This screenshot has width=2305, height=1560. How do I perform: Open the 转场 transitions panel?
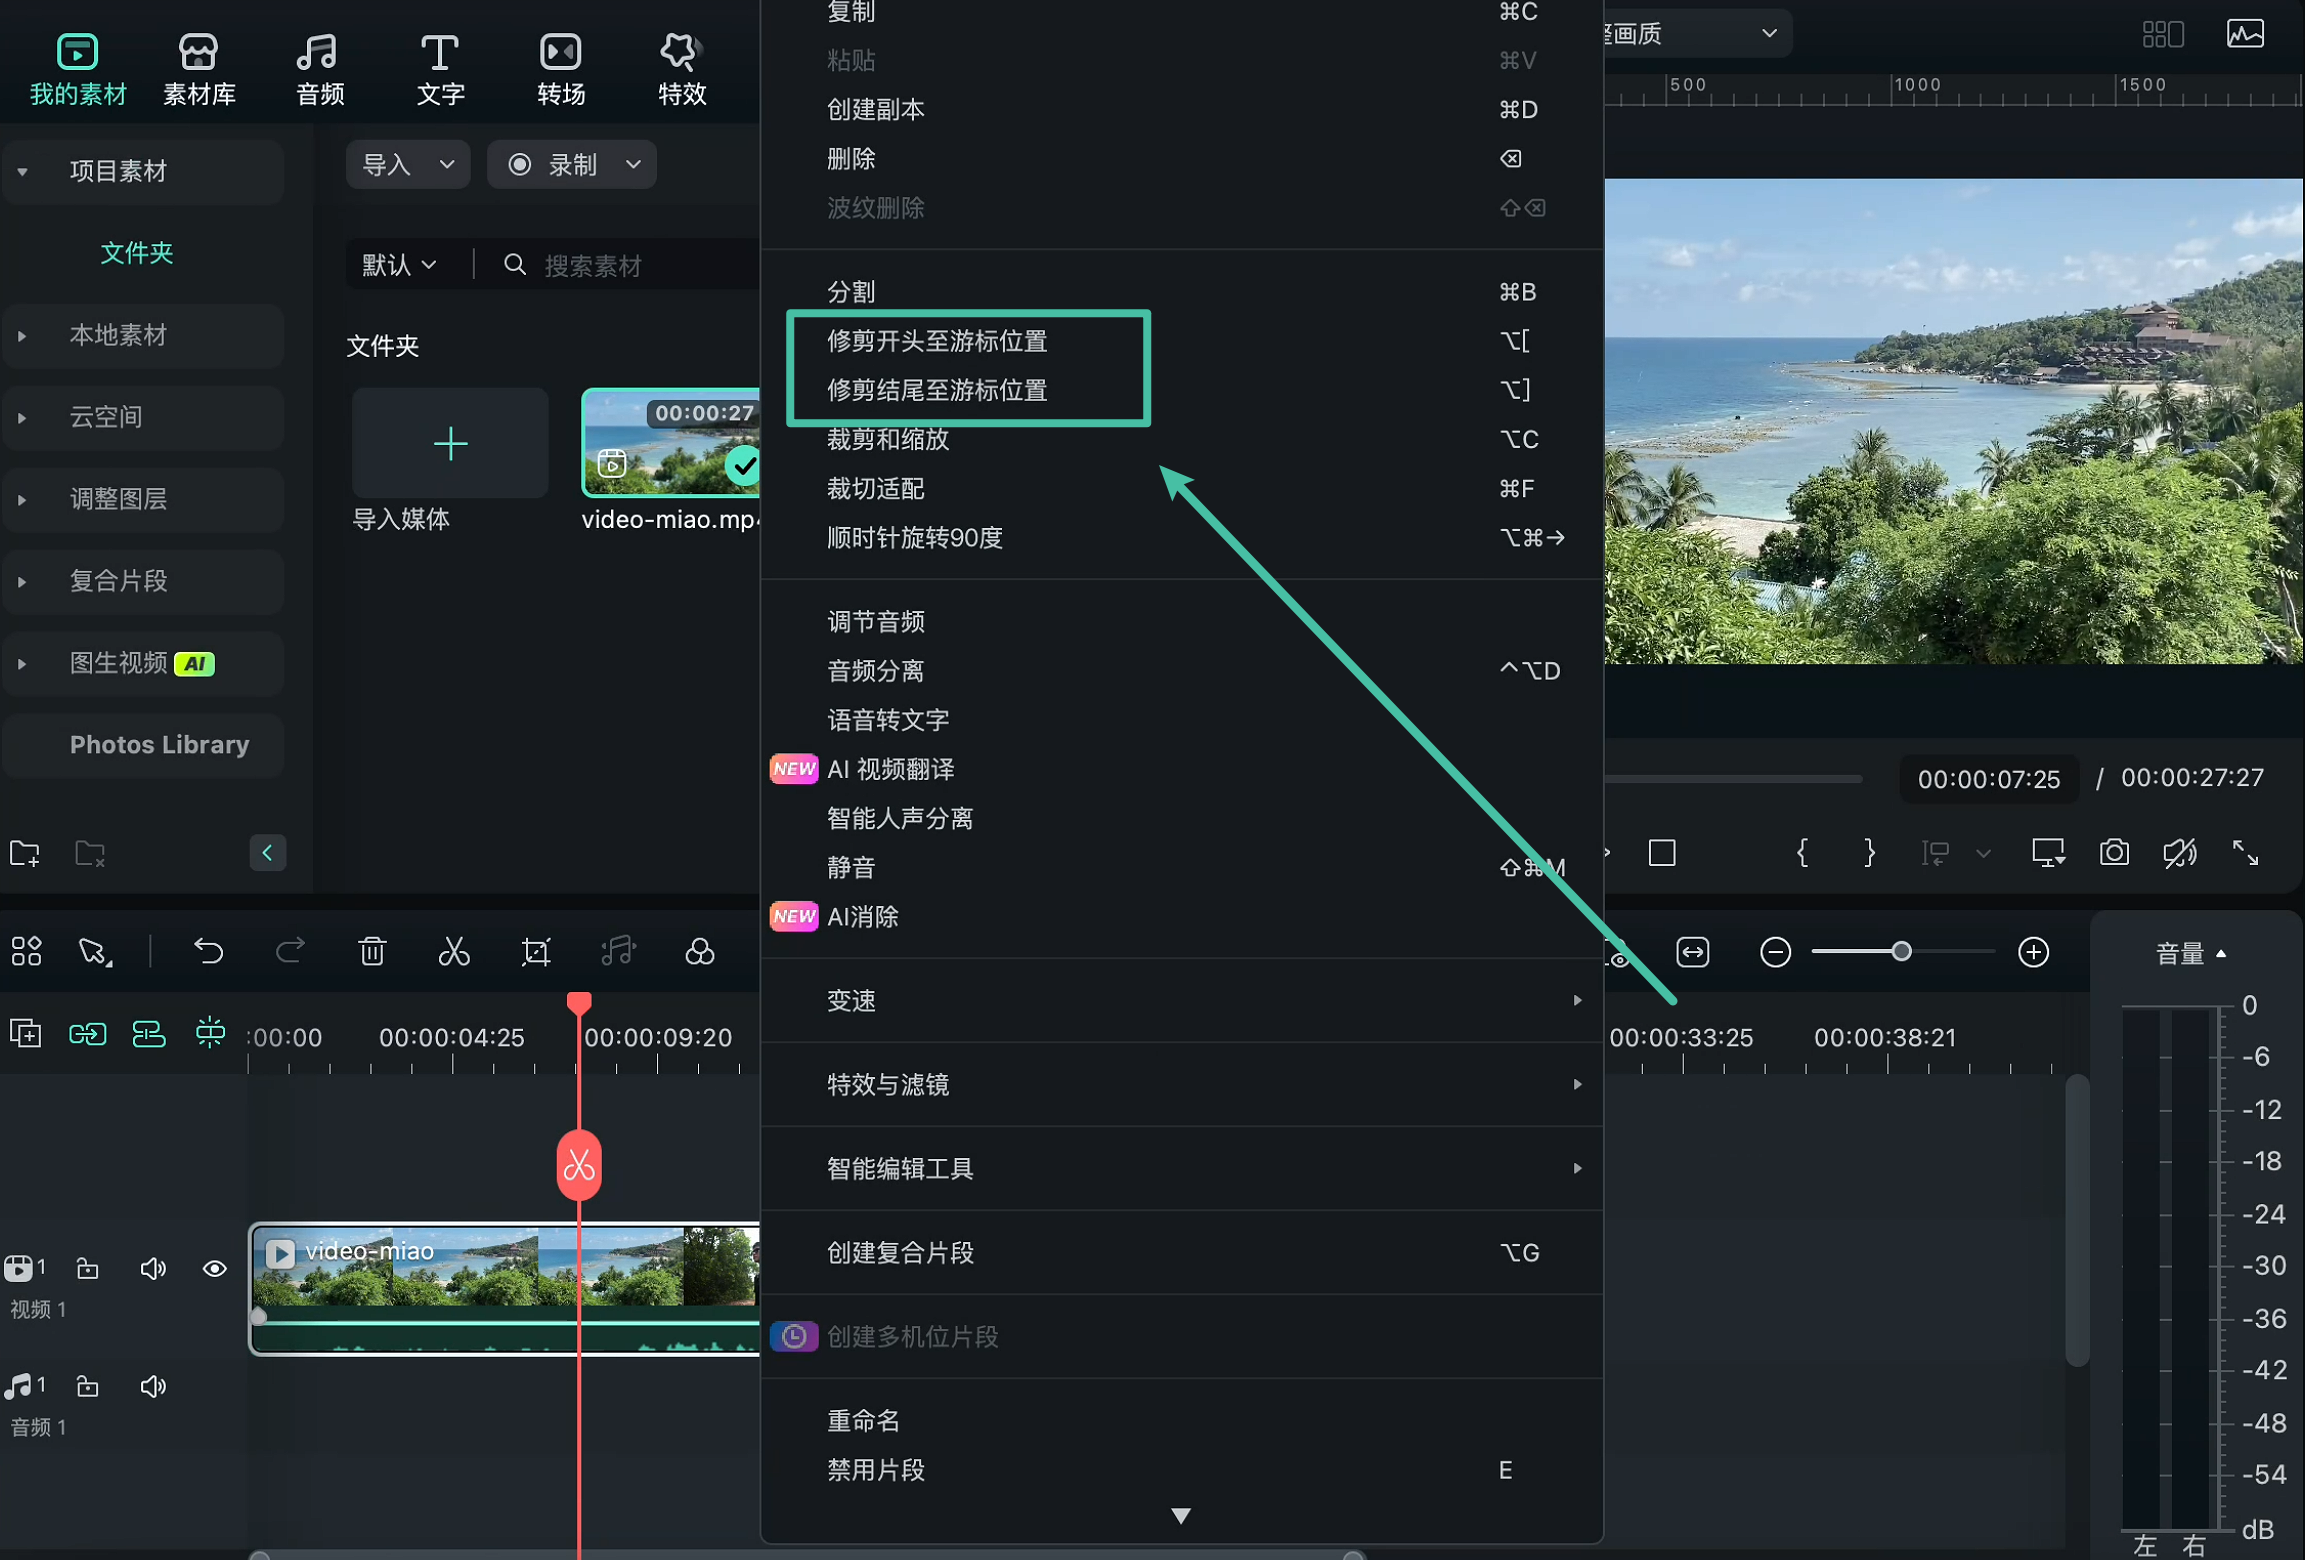(560, 65)
